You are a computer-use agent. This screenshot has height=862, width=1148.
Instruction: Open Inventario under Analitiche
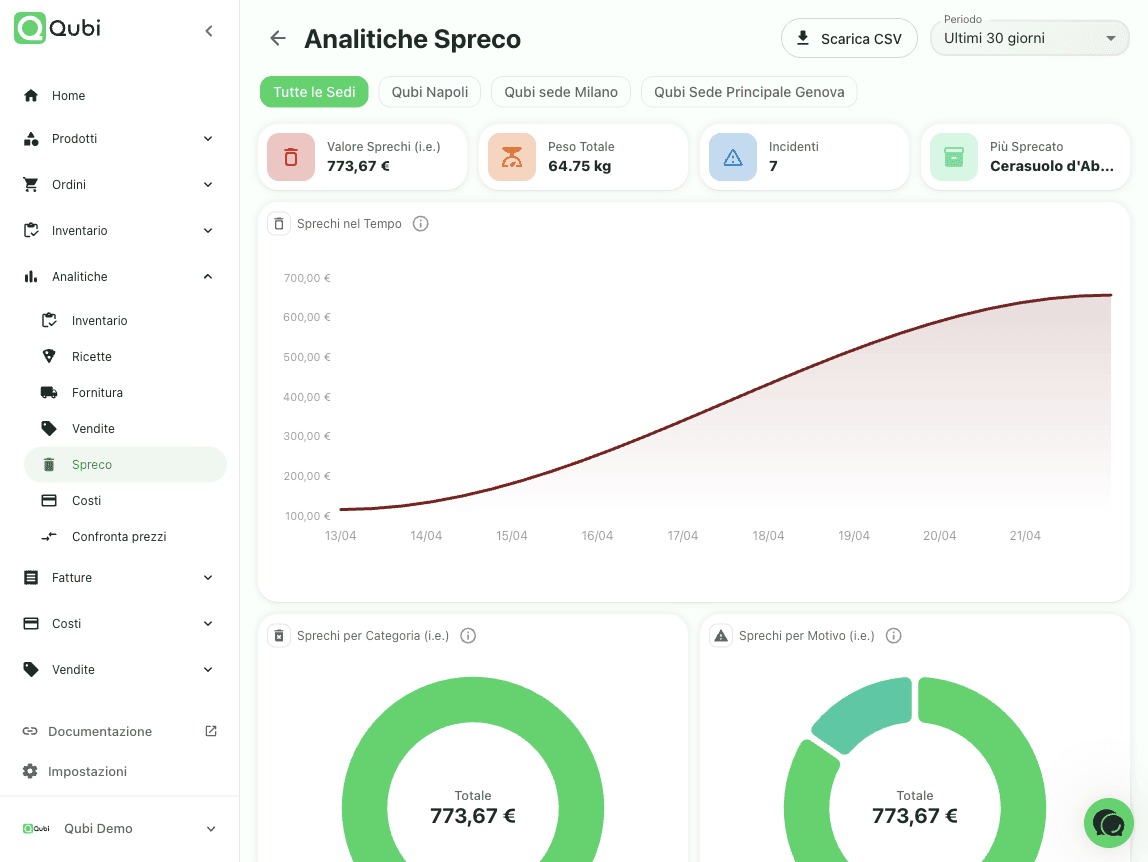[125, 321]
